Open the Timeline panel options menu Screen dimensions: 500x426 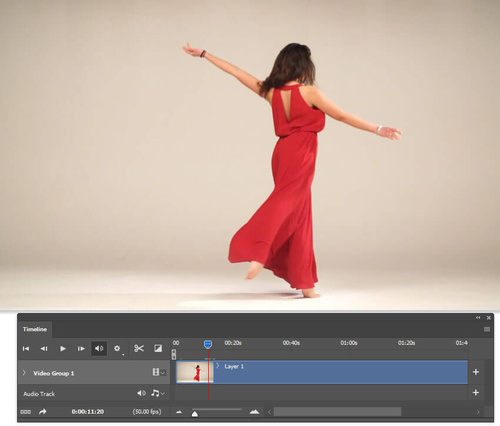(487, 329)
